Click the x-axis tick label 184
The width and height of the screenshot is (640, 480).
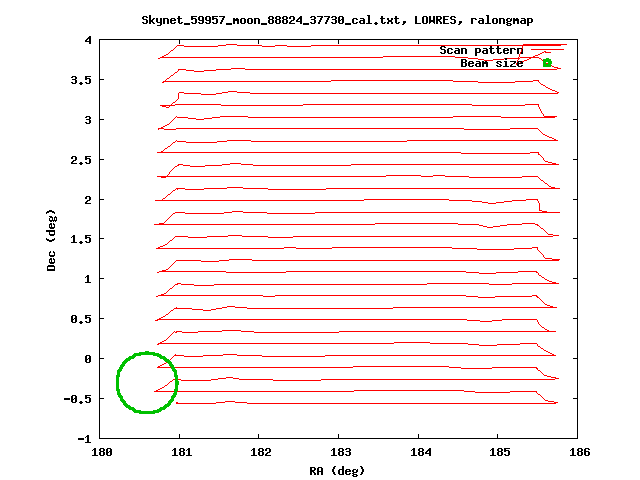click(x=420, y=452)
